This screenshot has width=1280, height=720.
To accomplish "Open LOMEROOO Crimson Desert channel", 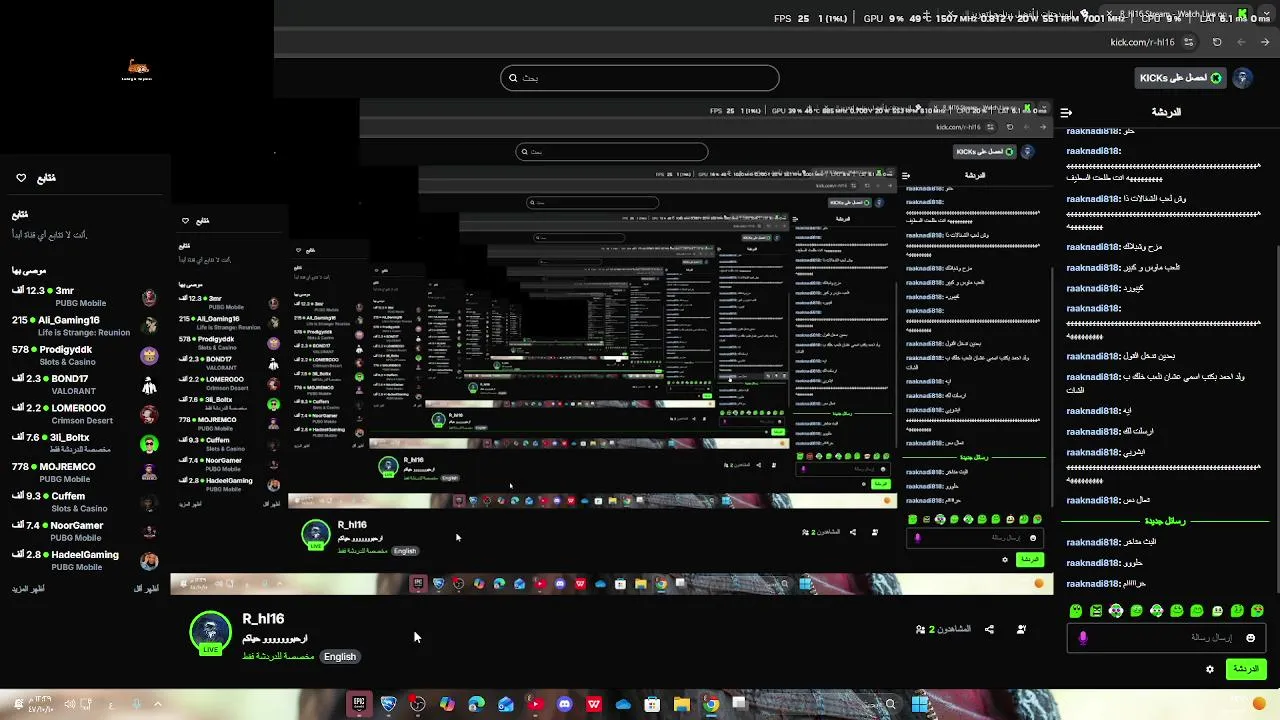I will (85, 414).
